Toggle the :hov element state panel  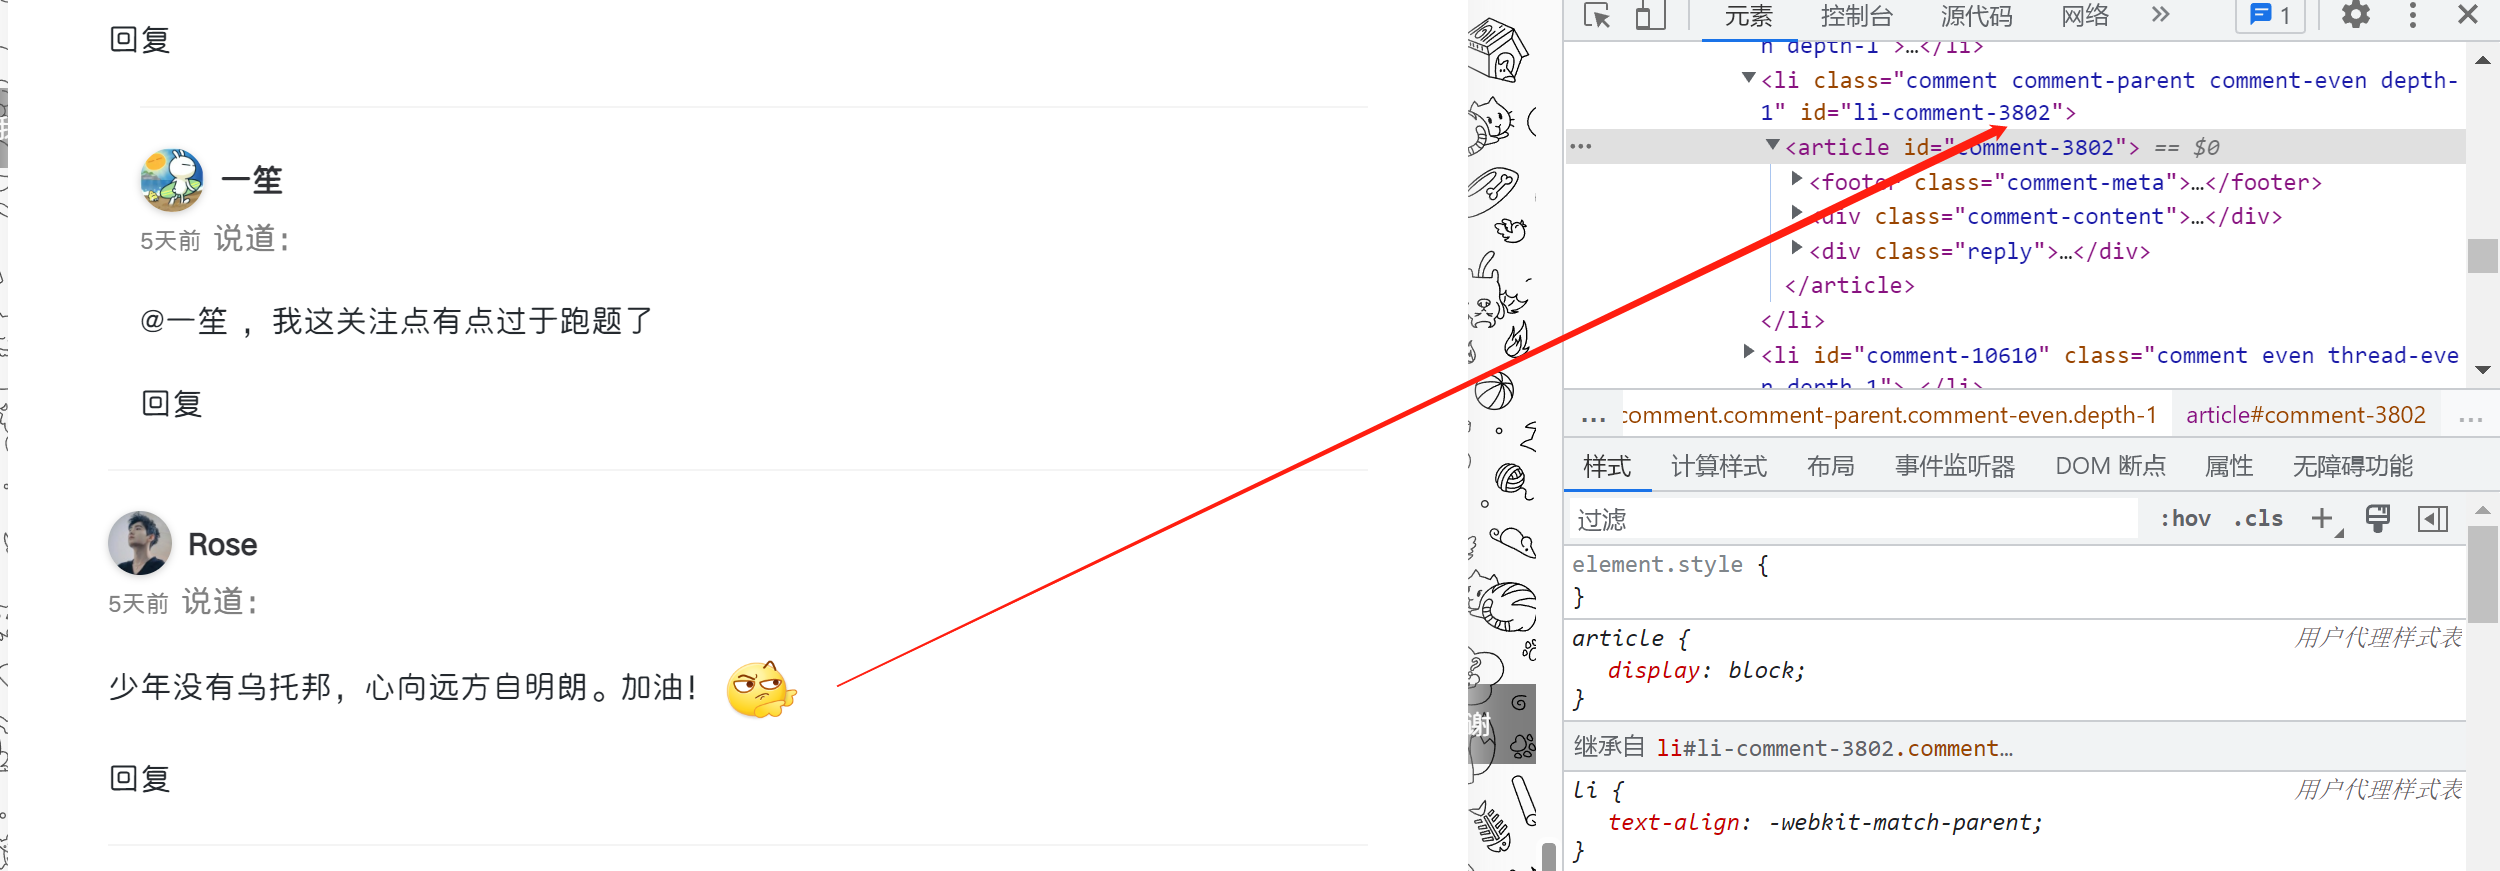2185,518
